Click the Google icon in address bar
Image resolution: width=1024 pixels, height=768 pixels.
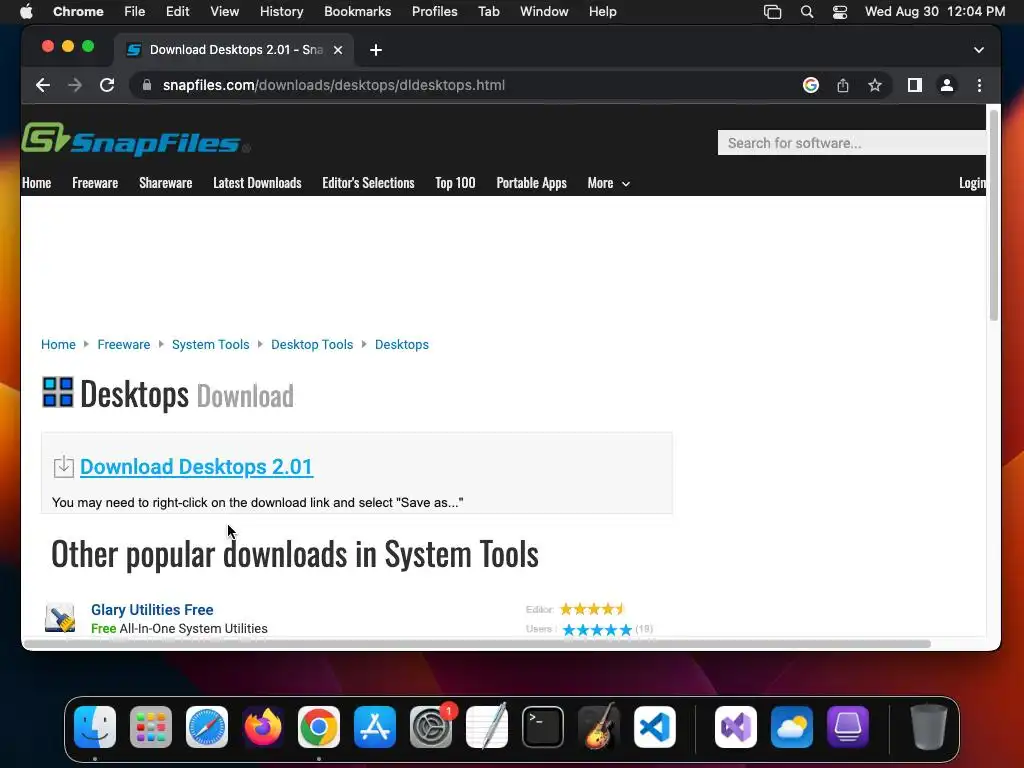810,85
